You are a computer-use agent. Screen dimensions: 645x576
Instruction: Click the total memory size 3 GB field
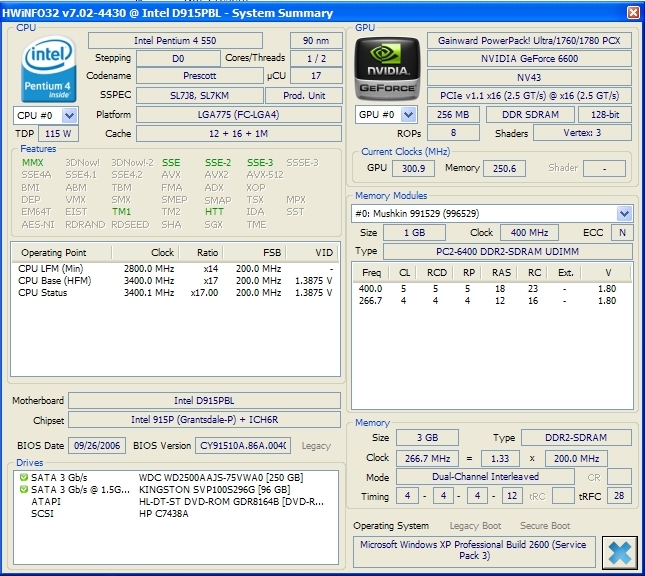click(427, 437)
